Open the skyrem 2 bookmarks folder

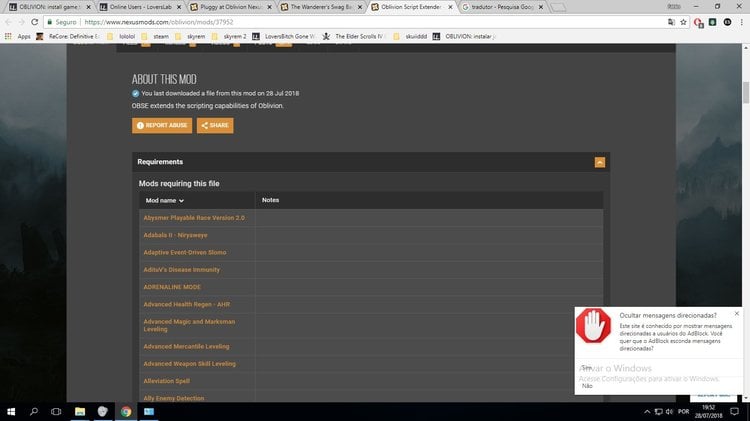point(229,36)
